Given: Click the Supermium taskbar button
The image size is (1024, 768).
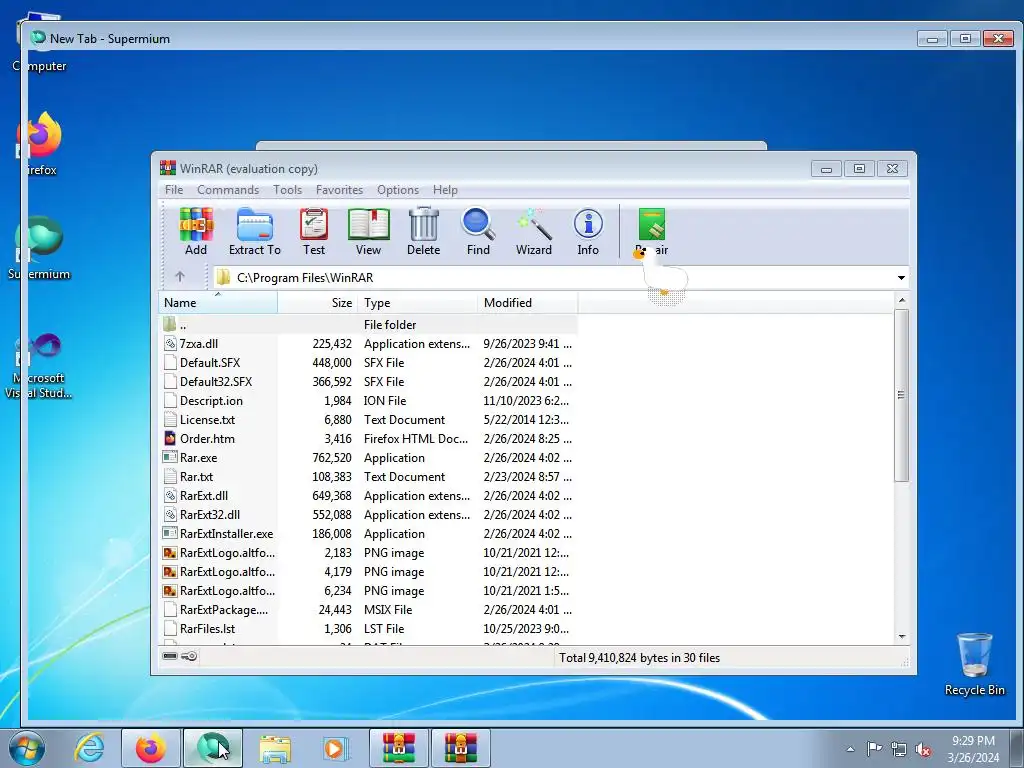Looking at the screenshot, I should 213,748.
